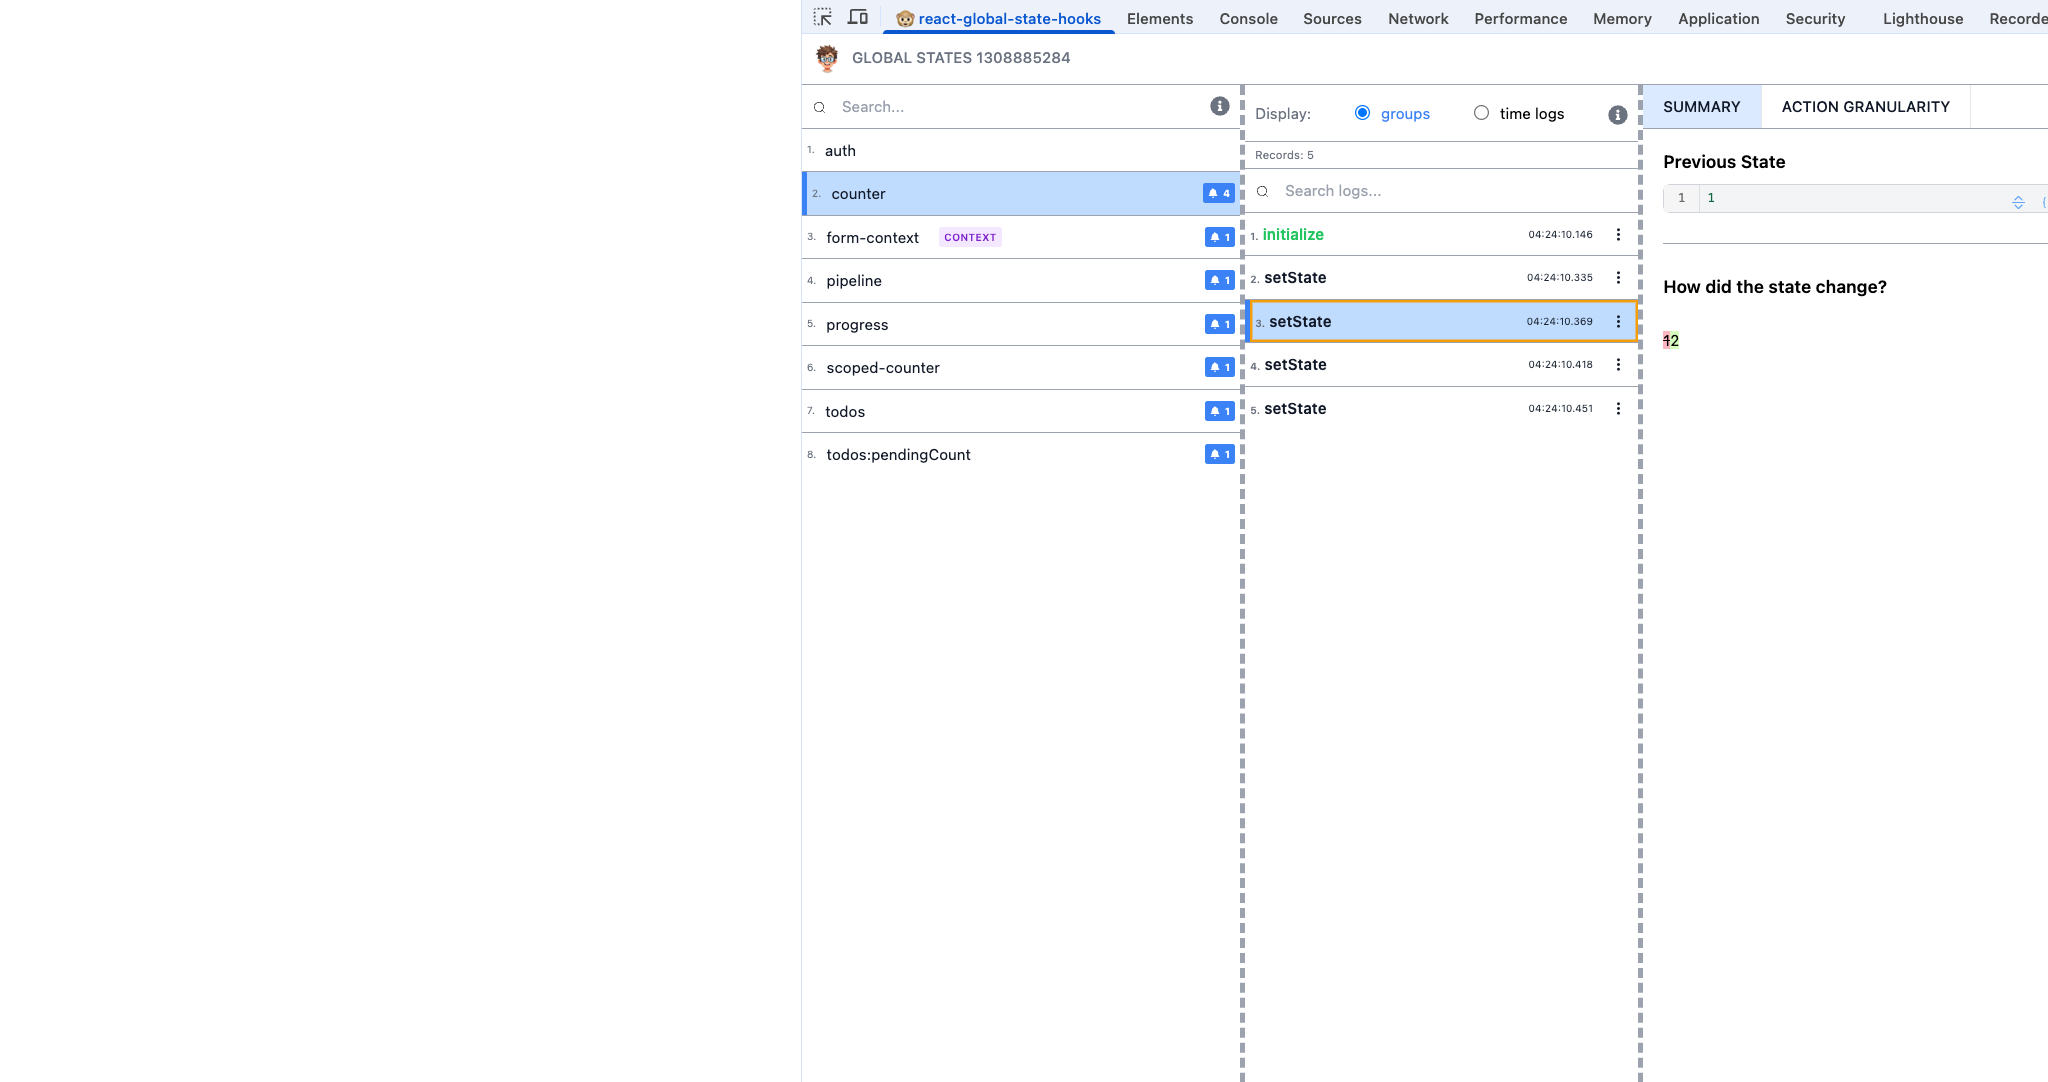Select the initialize log entry
This screenshot has width=2048, height=1082.
coord(1441,234)
